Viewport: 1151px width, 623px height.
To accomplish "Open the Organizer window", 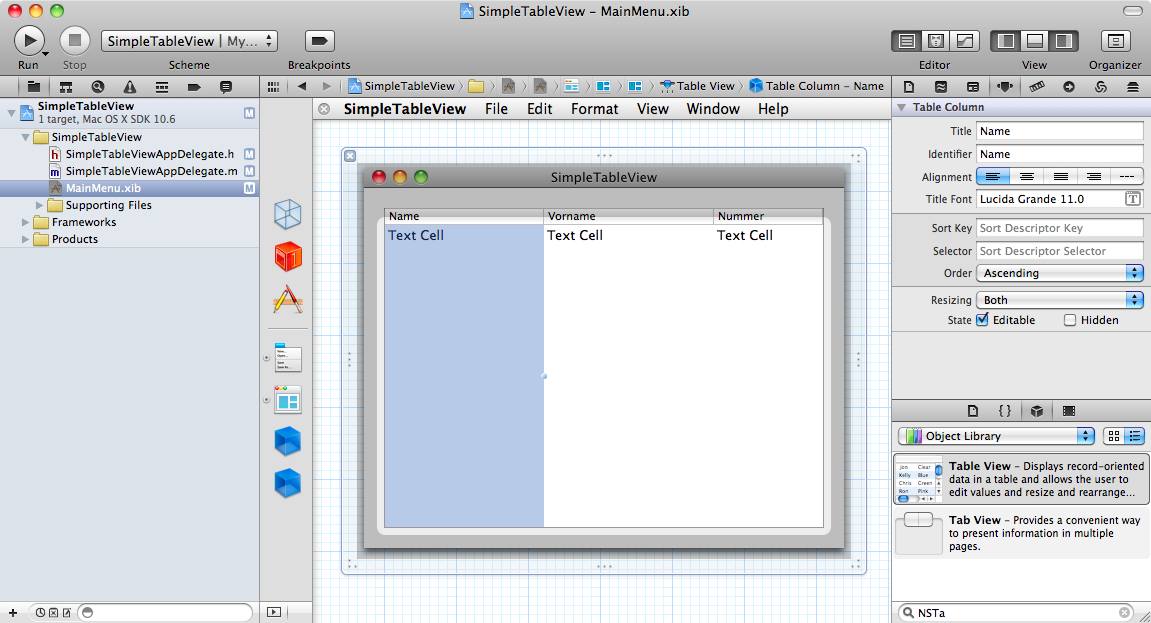I will (1115, 41).
